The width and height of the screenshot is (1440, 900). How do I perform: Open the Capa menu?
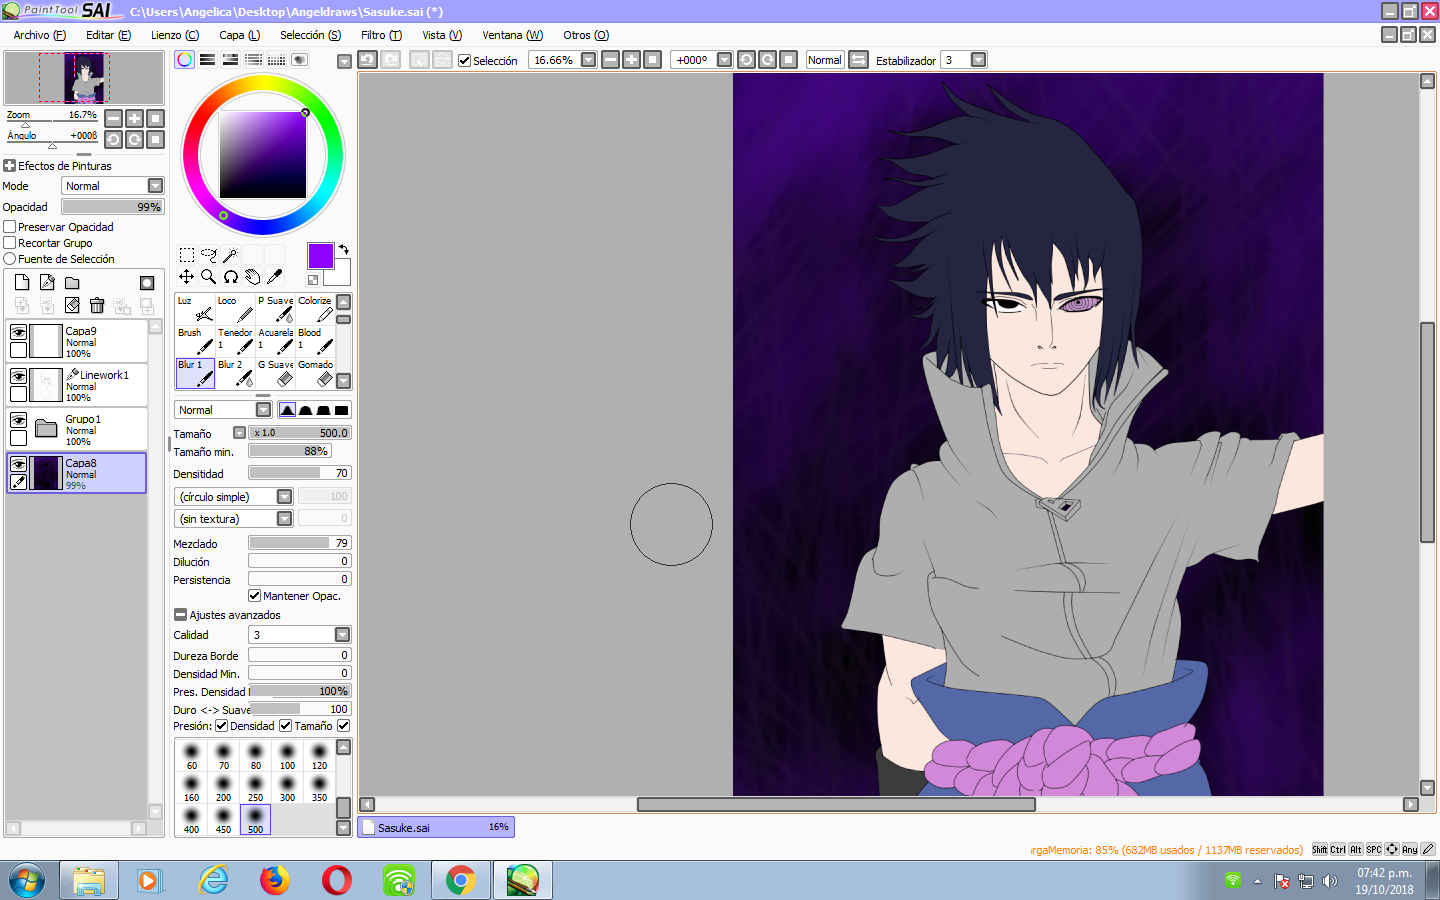click(x=240, y=35)
